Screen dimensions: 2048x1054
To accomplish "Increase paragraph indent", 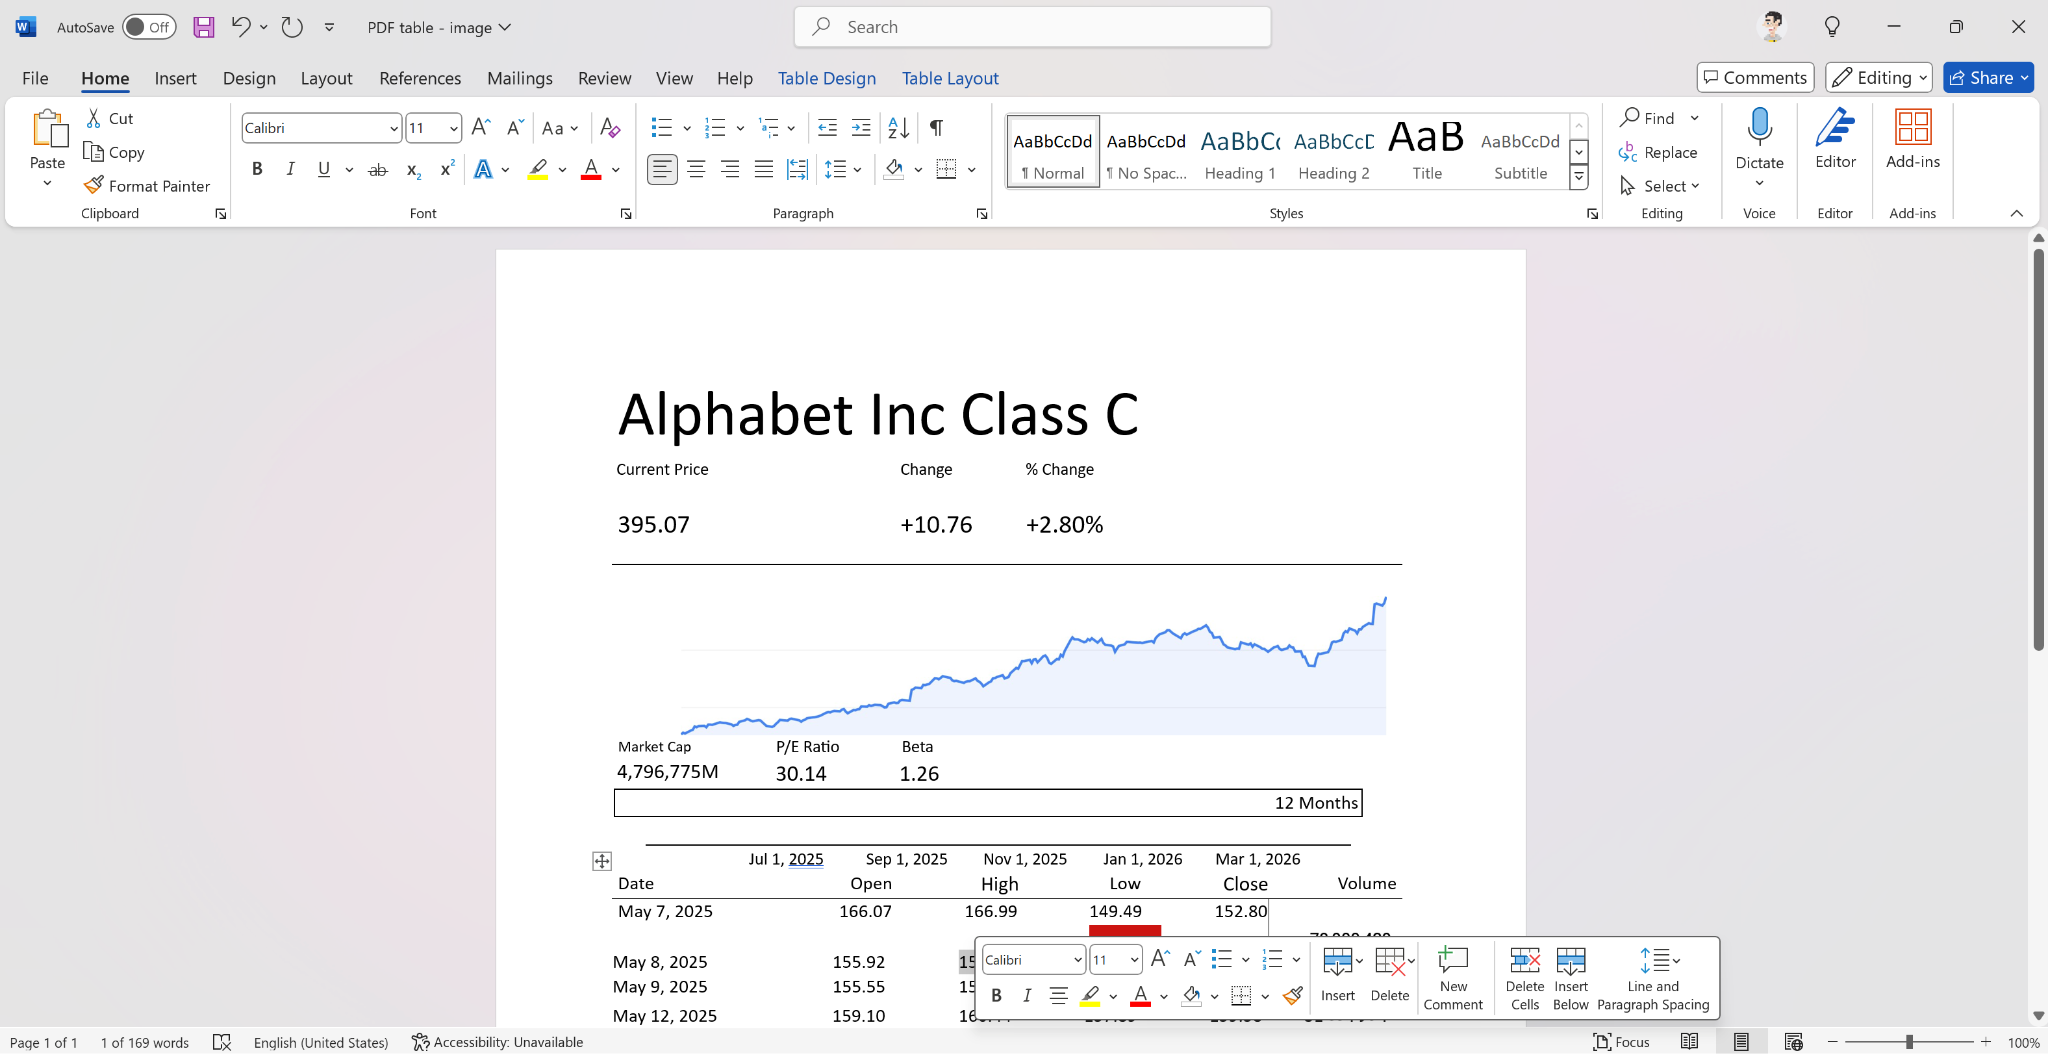I will 861,128.
